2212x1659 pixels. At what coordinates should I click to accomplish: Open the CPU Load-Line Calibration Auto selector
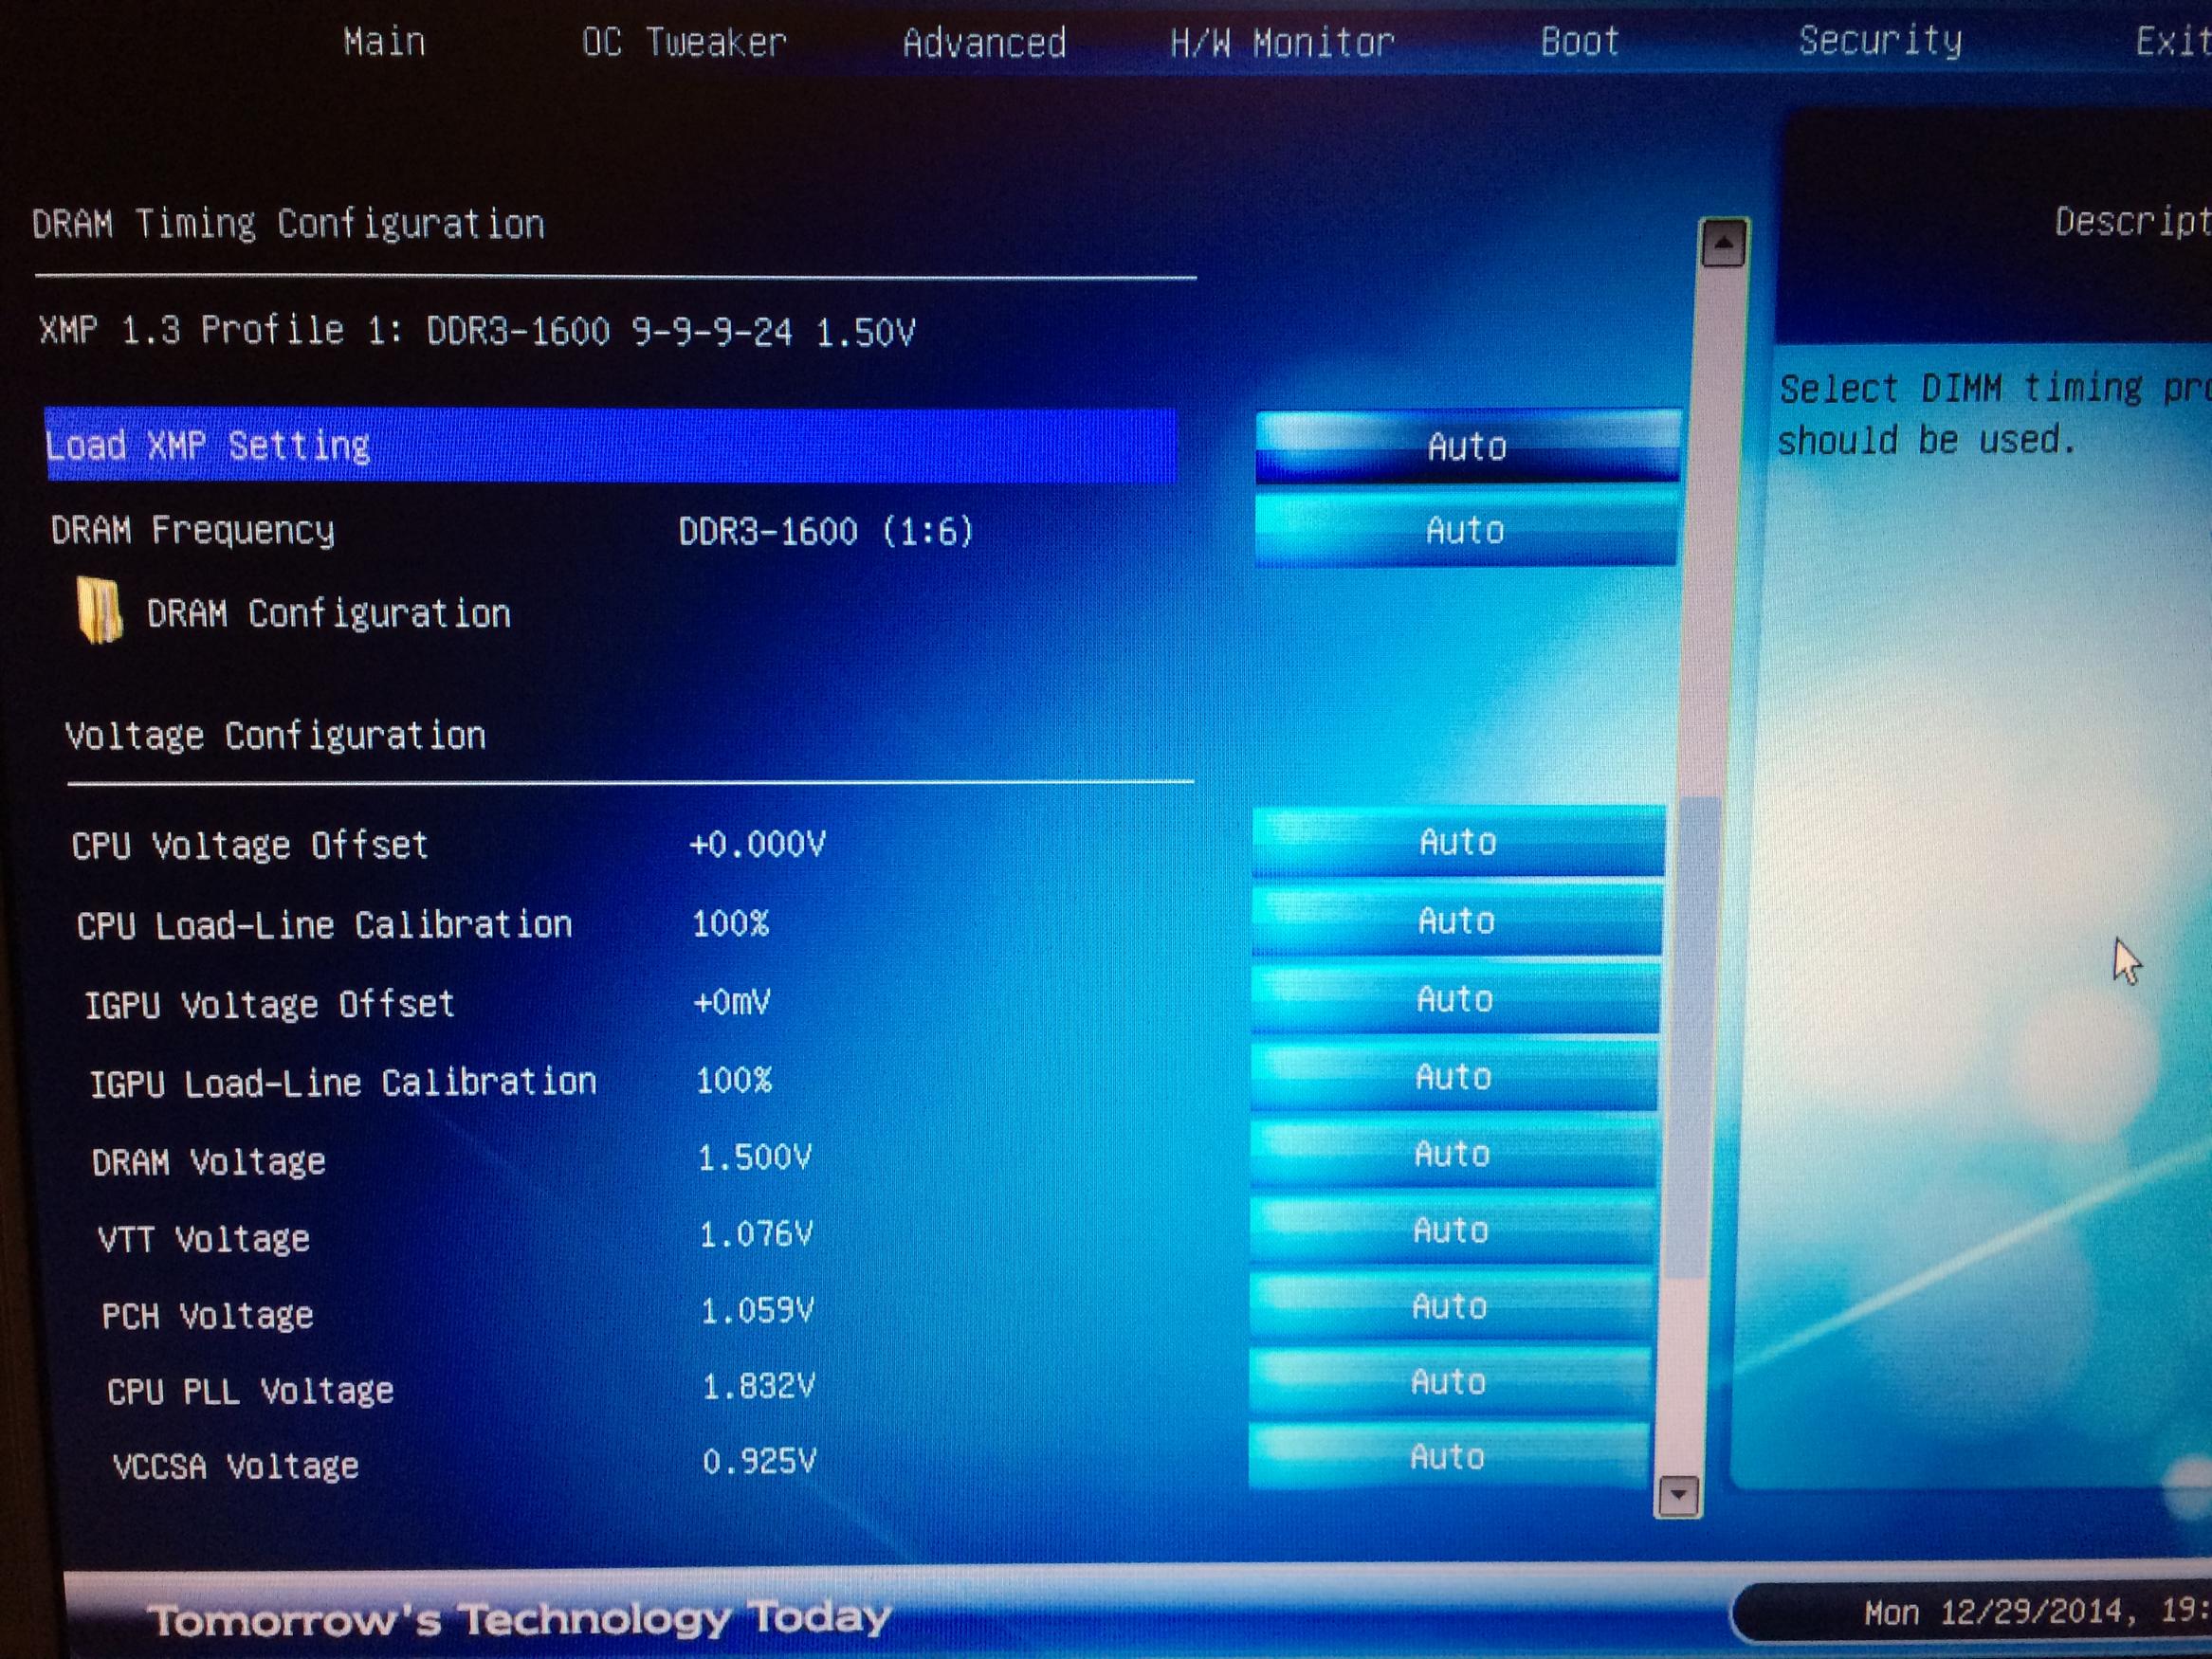[1456, 921]
